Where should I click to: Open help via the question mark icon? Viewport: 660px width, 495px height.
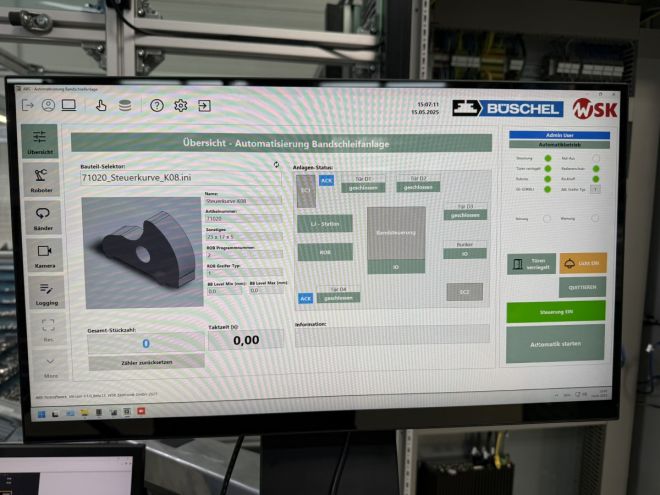[x=157, y=105]
